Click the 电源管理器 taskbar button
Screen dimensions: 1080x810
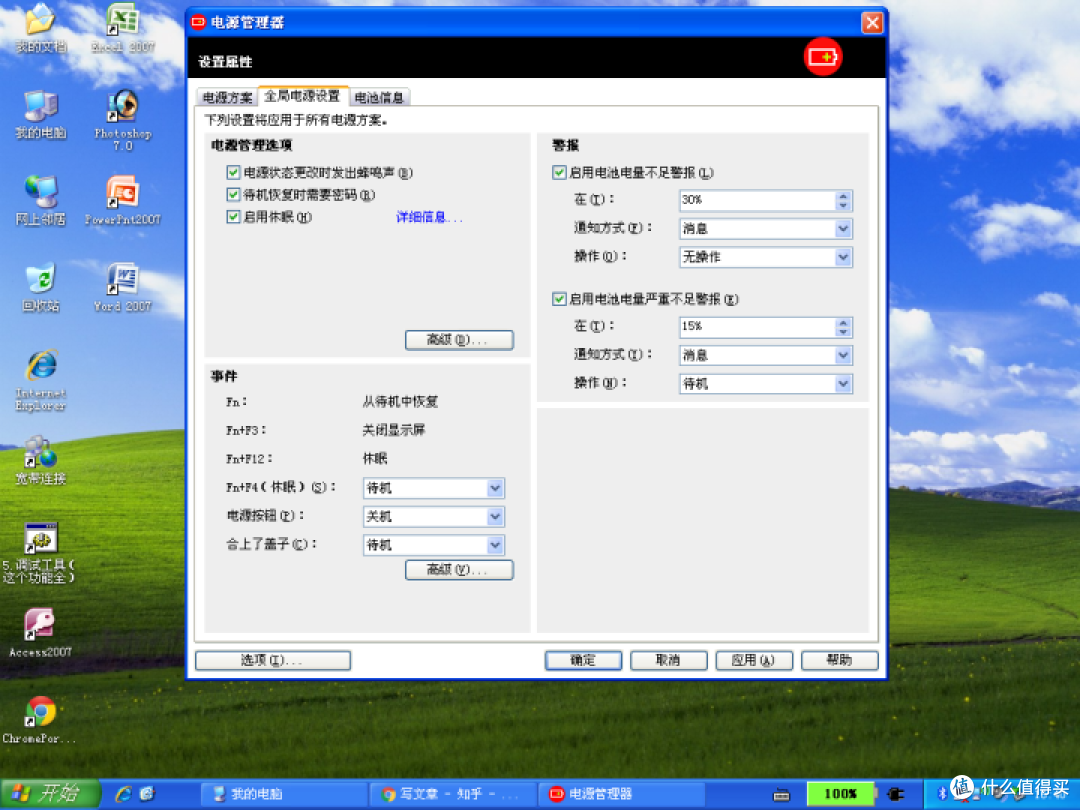pos(621,793)
